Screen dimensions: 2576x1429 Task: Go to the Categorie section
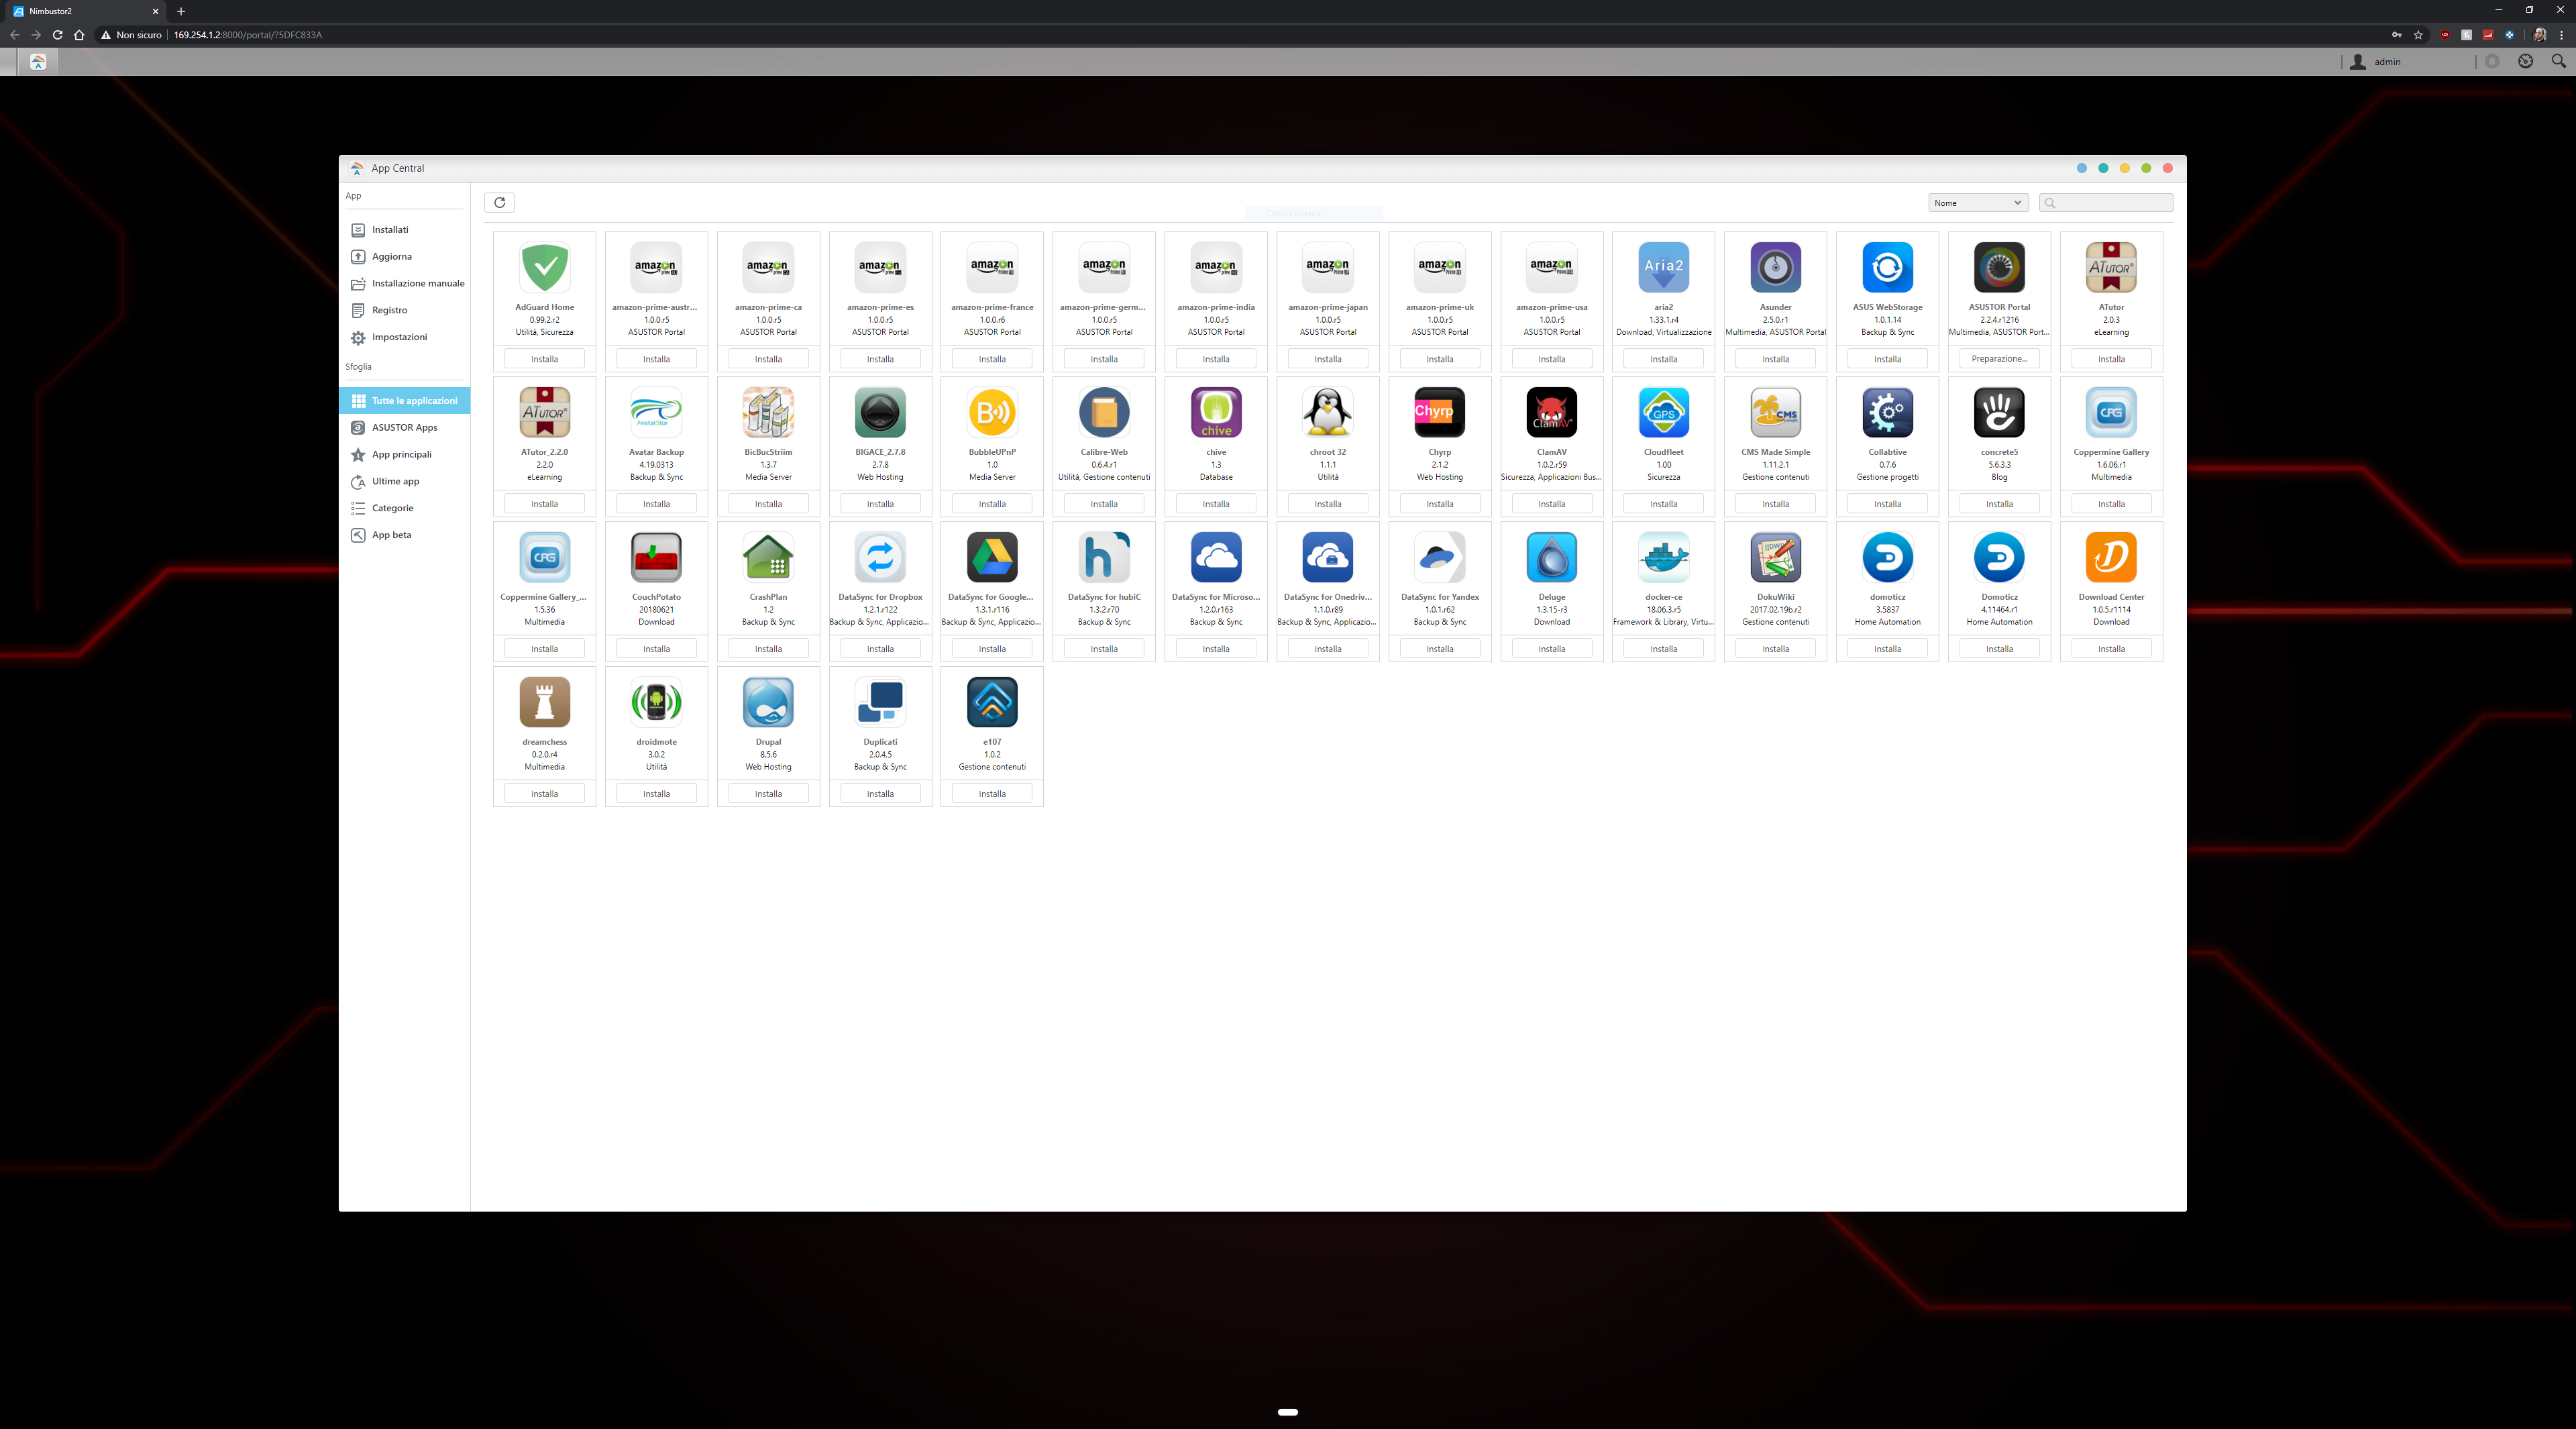tap(392, 508)
